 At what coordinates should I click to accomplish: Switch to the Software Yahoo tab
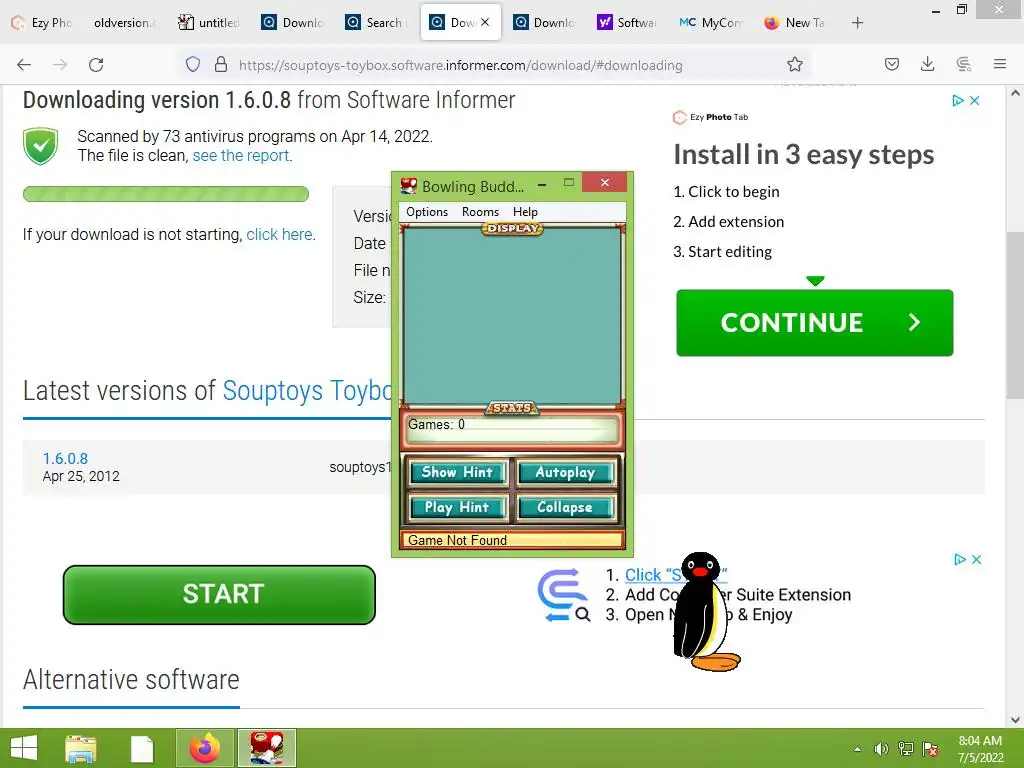[x=627, y=23]
